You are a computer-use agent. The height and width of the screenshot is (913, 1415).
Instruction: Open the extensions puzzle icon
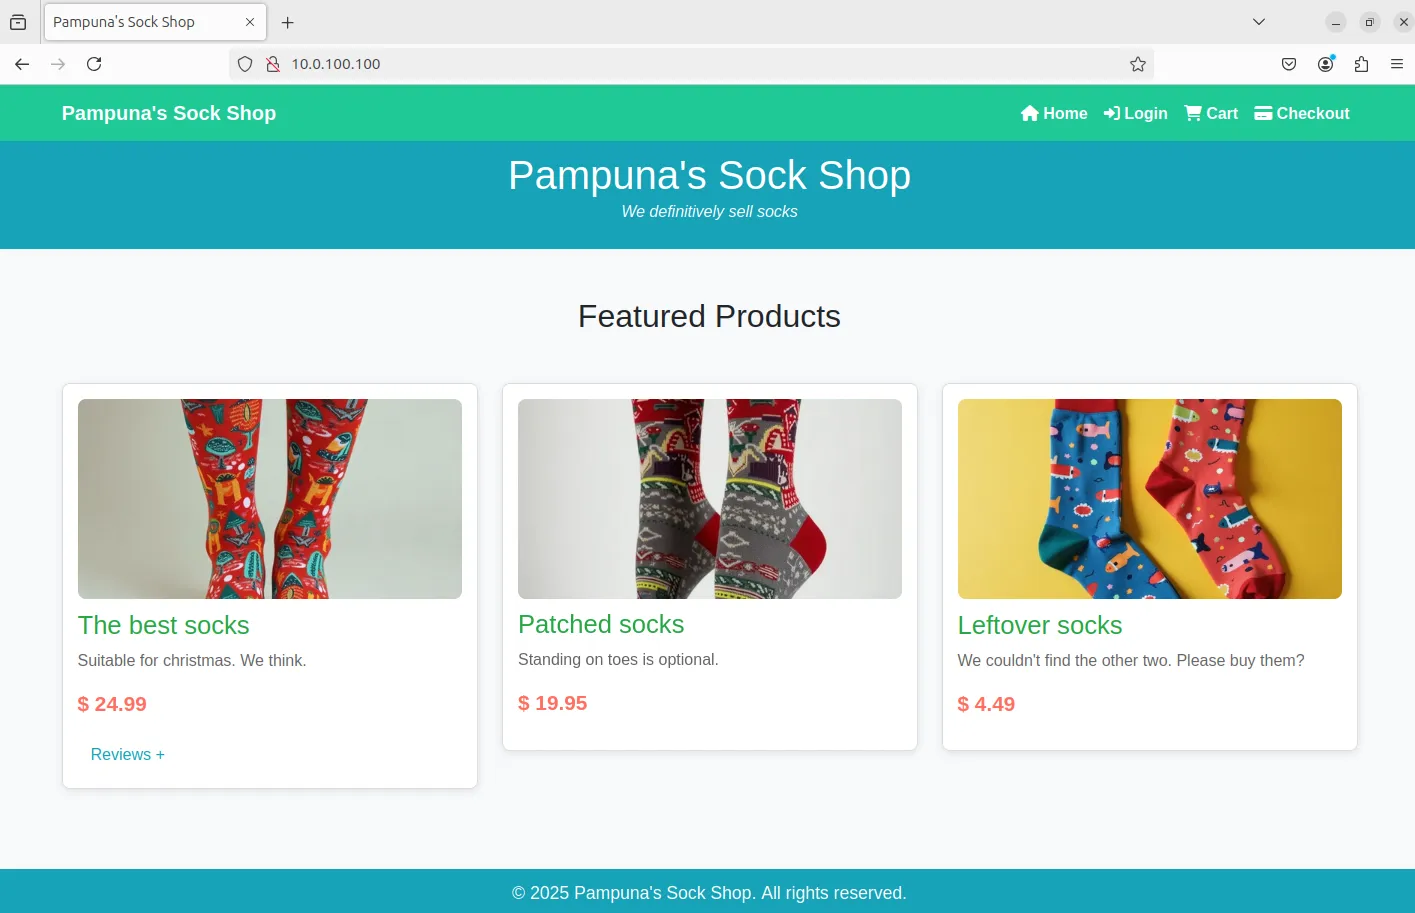1361,64
